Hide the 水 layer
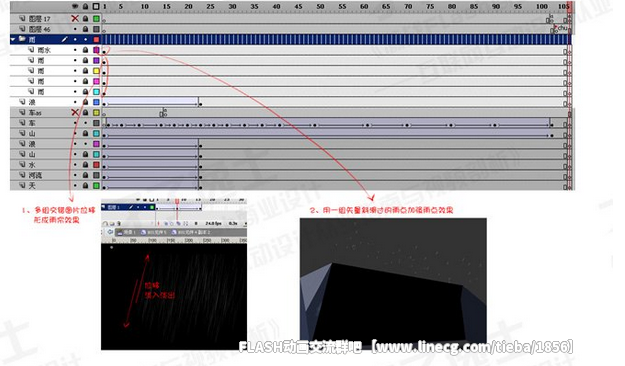 tap(75, 164)
